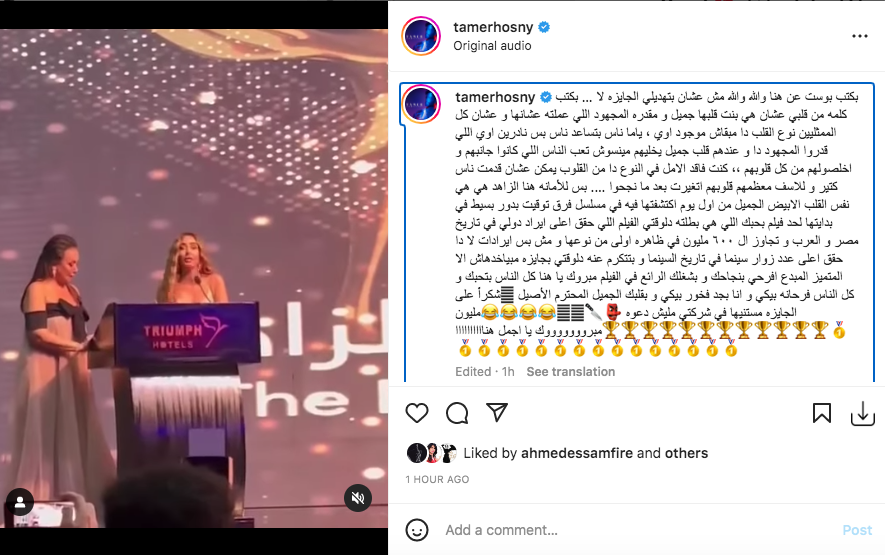Show tagged people icon on video
Image resolution: width=885 pixels, height=555 pixels.
(x=20, y=502)
